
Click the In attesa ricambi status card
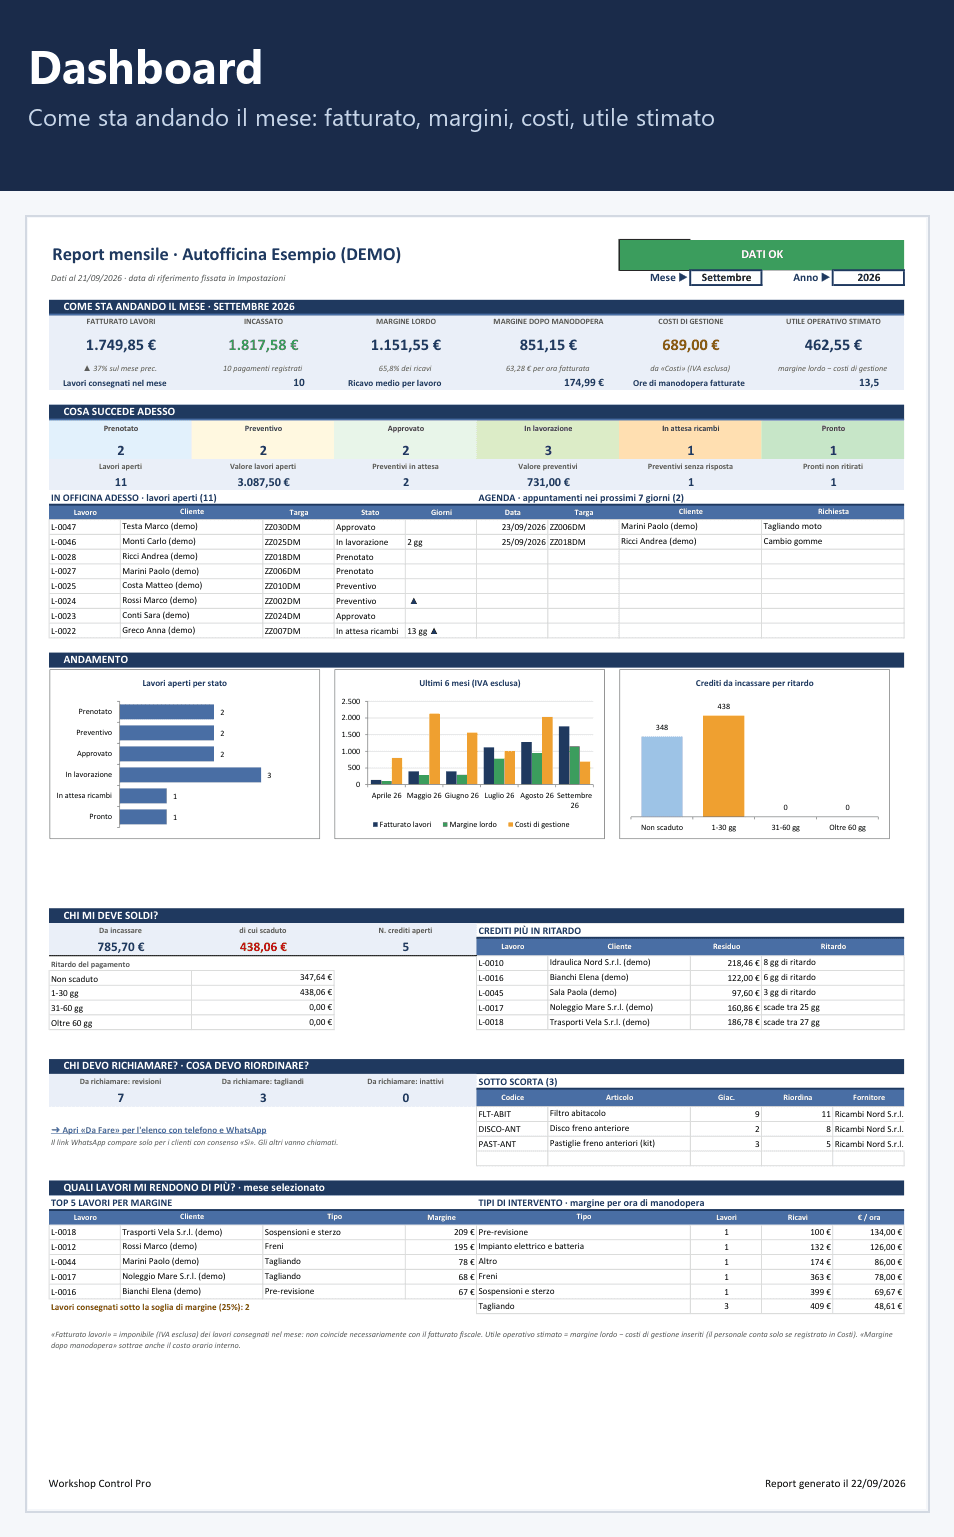[x=691, y=440]
